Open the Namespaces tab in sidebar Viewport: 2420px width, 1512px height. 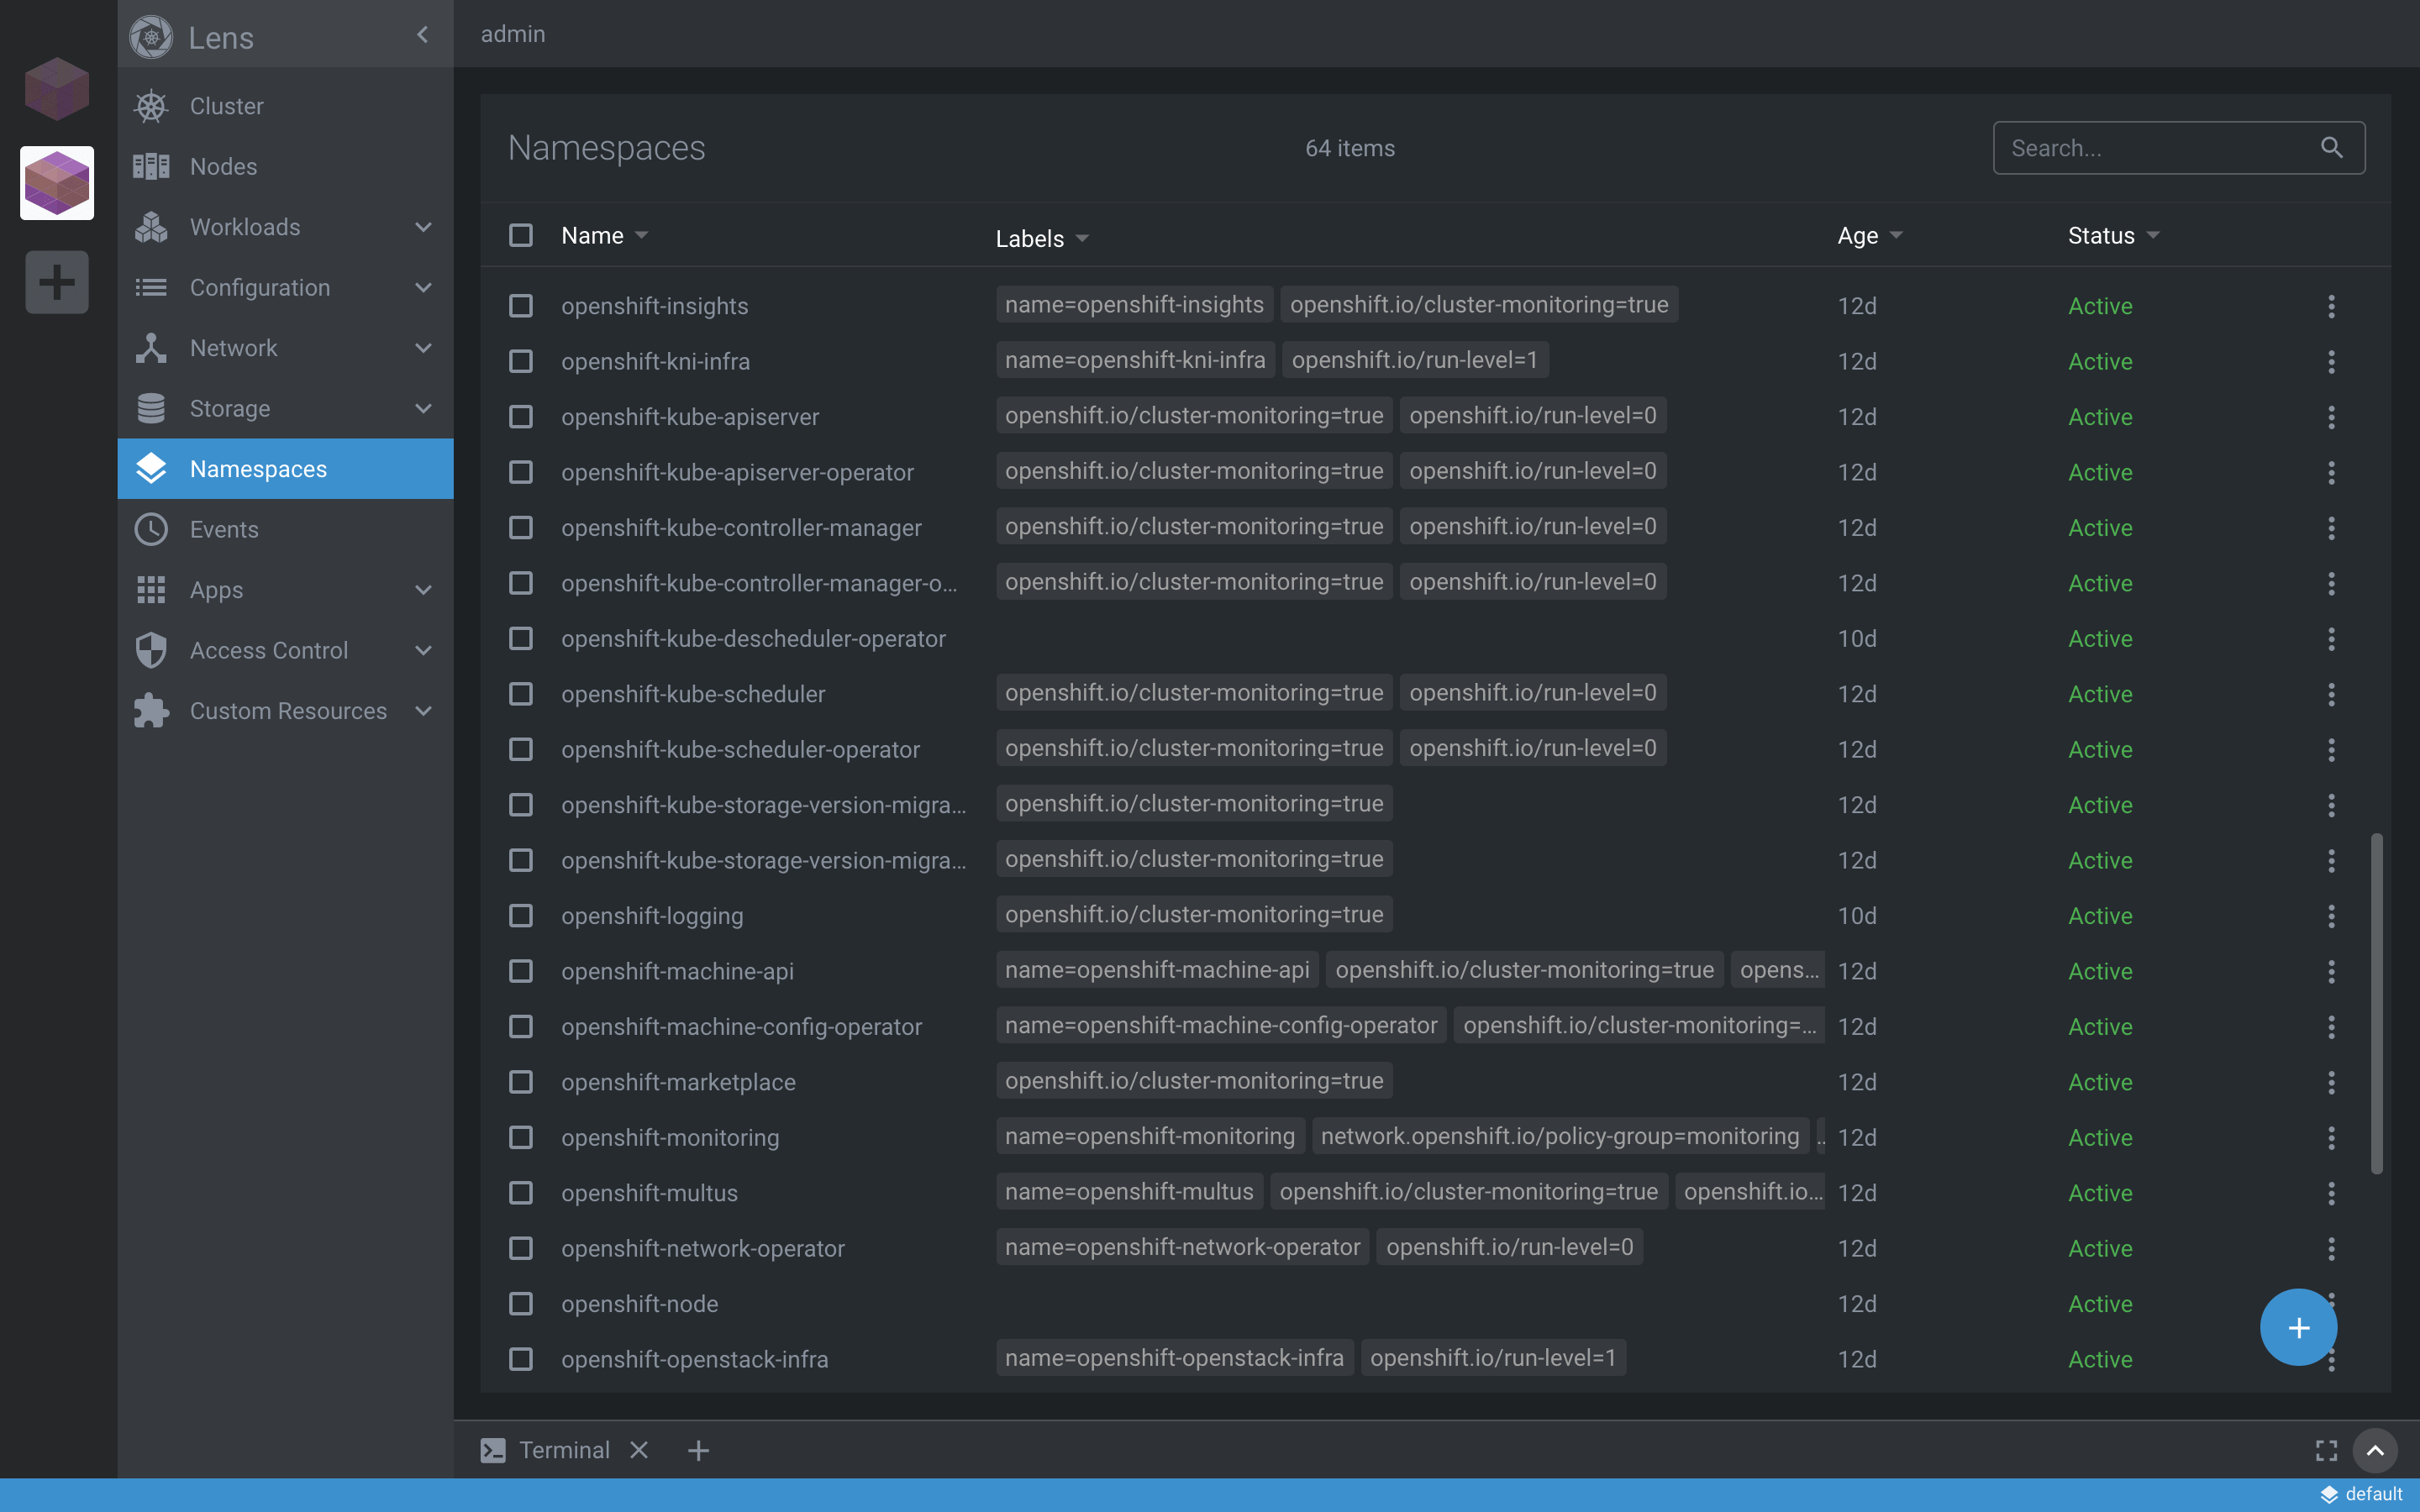[286, 467]
